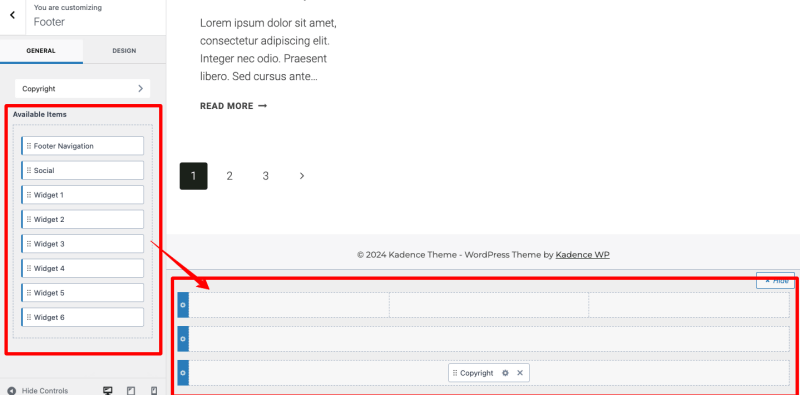
Task: Click the Copyright drag handle in builder
Action: [x=455, y=373]
